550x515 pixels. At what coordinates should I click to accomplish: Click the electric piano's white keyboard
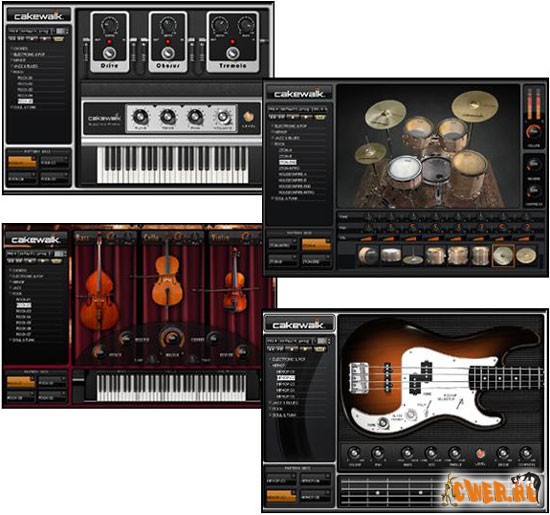tap(173, 164)
